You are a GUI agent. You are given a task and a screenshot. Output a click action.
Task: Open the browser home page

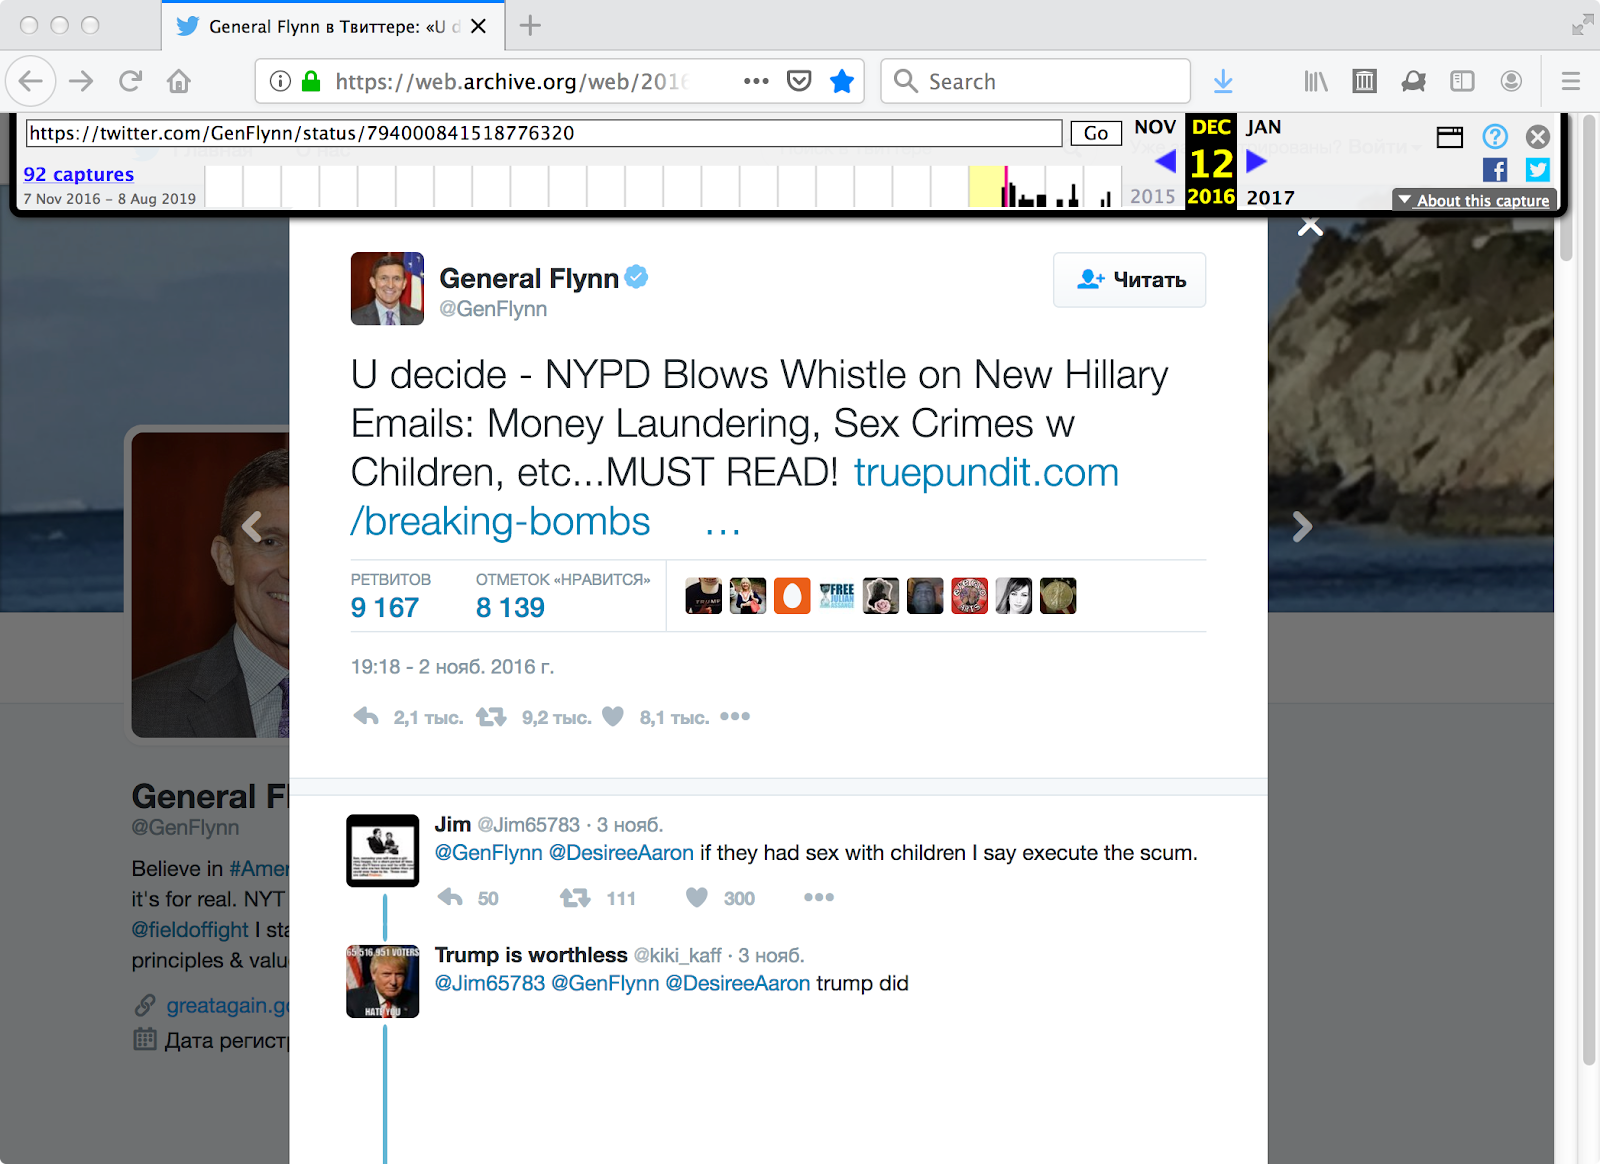click(179, 81)
